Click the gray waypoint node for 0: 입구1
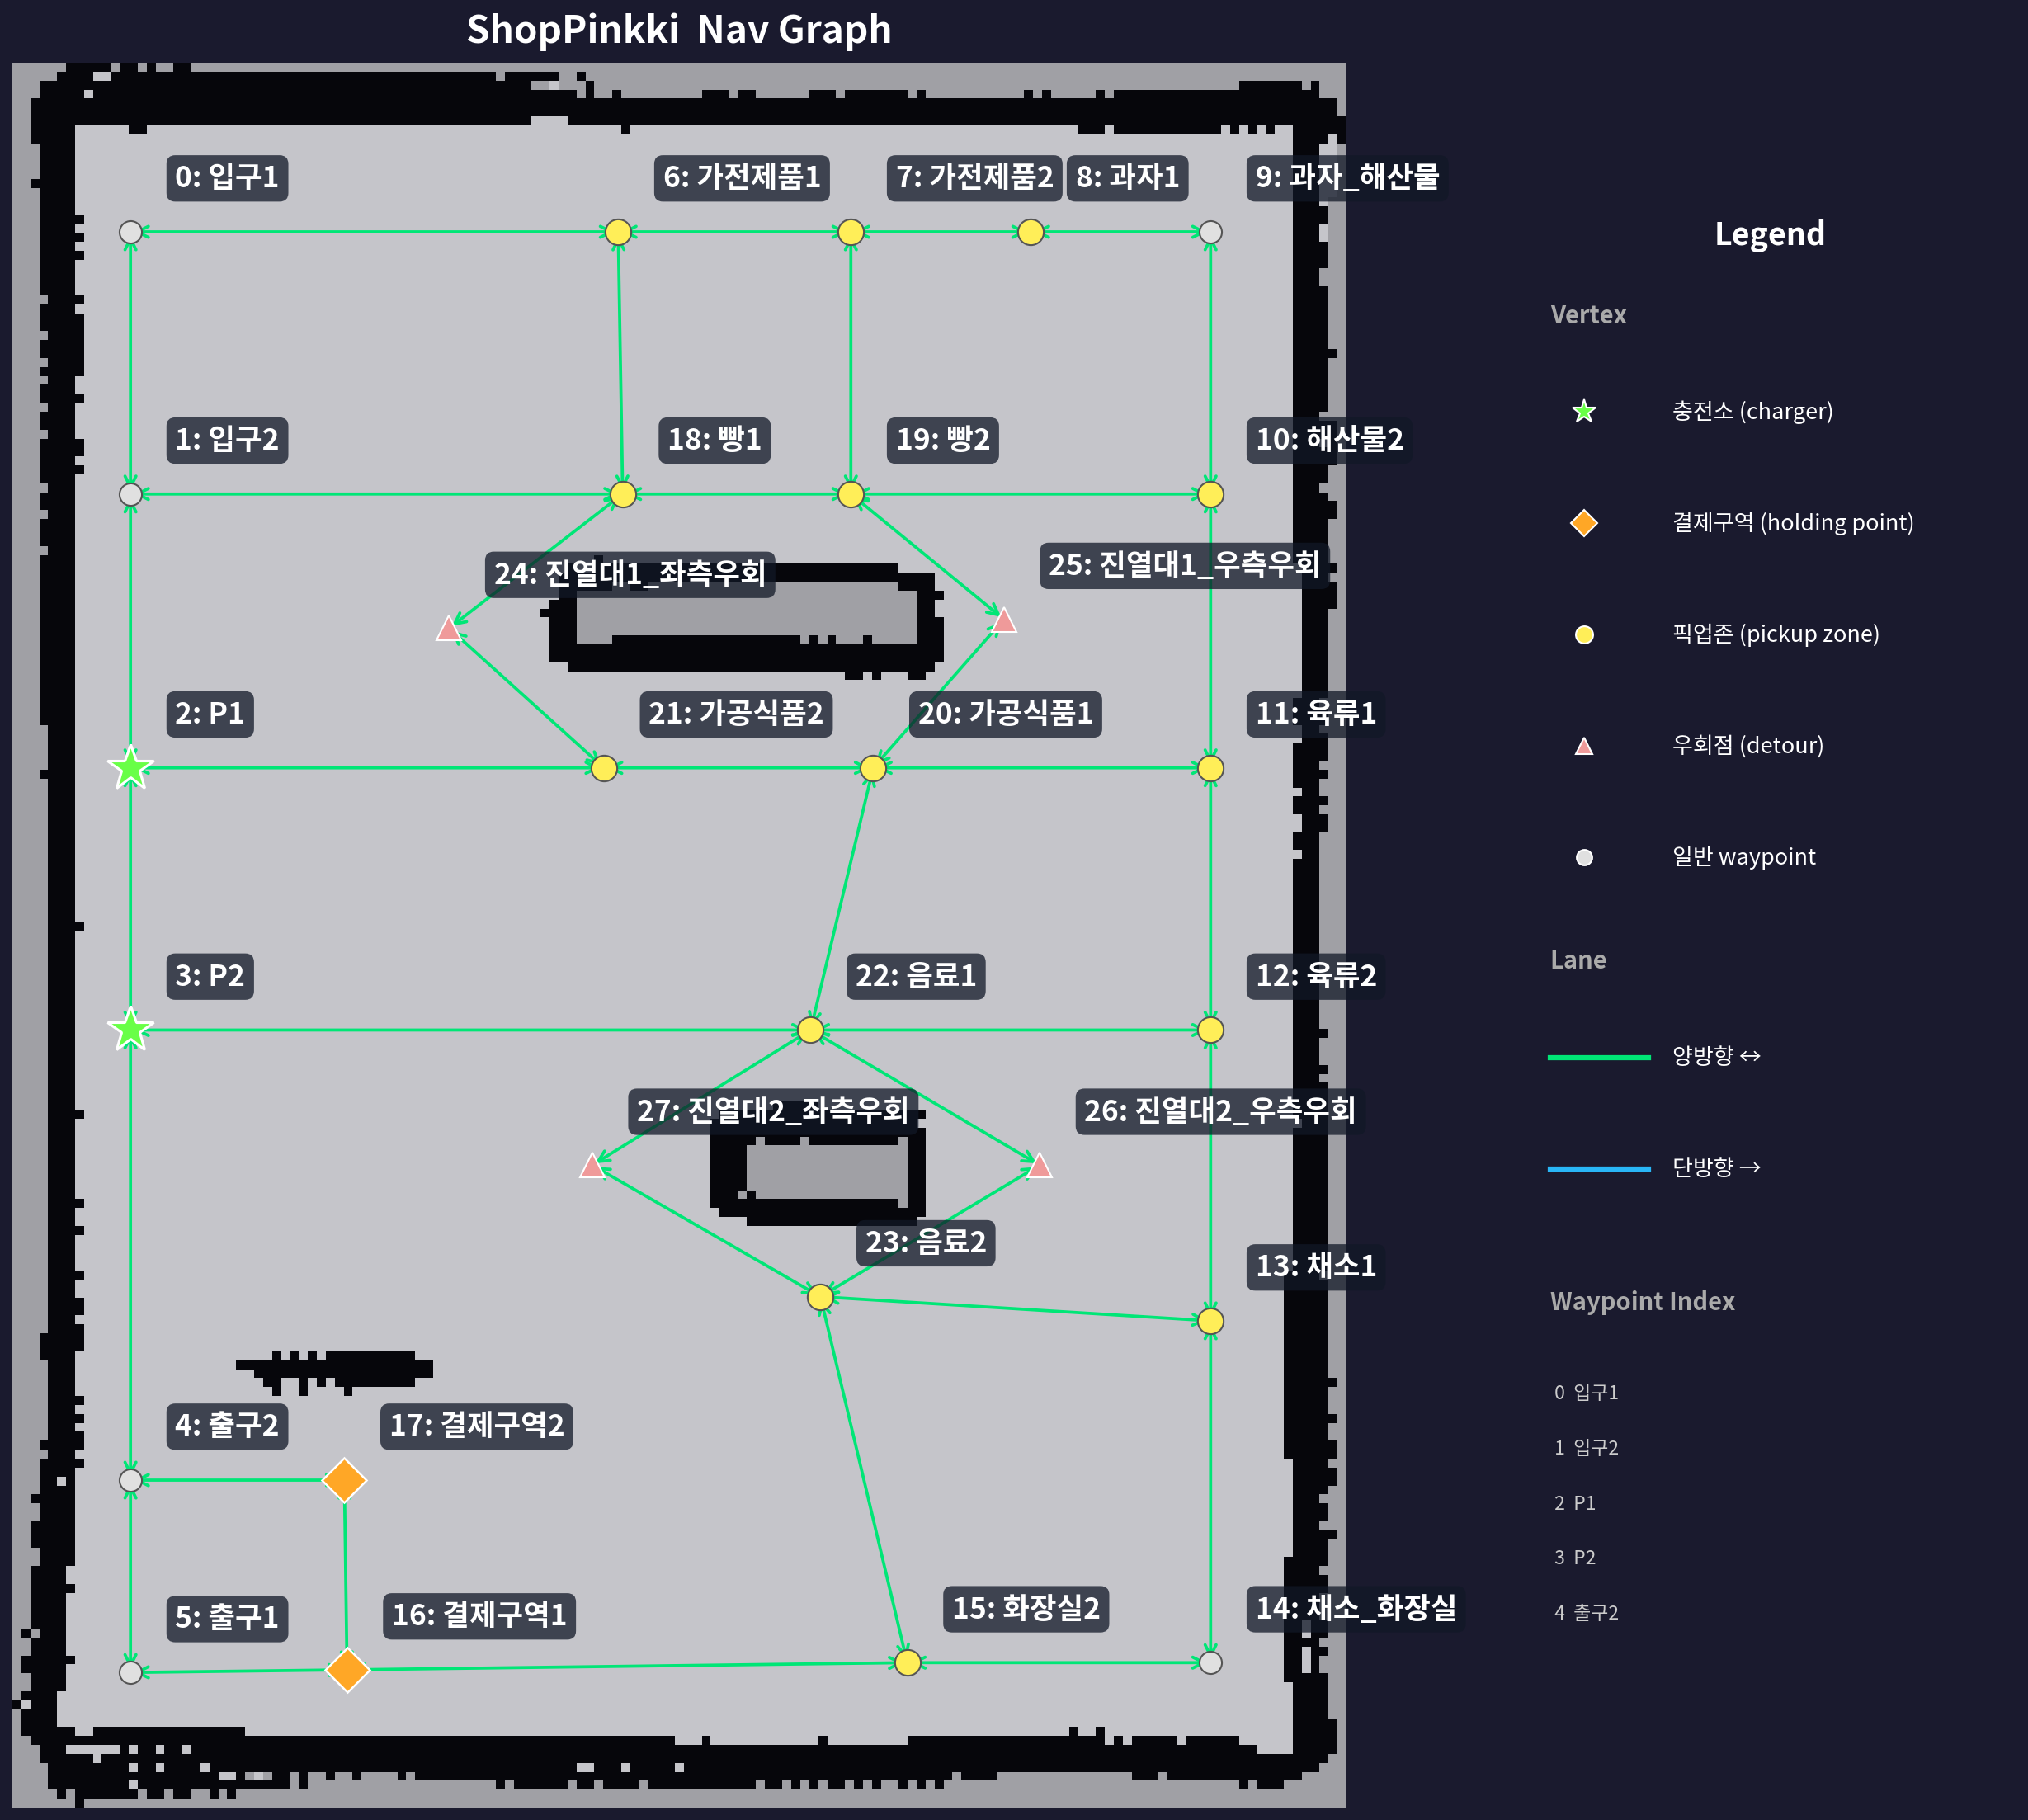Image resolution: width=2028 pixels, height=1820 pixels. (x=131, y=232)
